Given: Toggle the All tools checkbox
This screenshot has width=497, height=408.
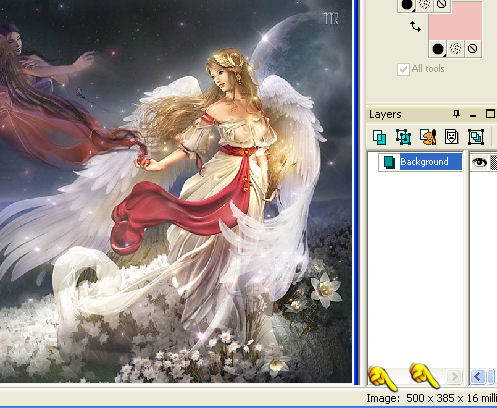Looking at the screenshot, I should [403, 69].
